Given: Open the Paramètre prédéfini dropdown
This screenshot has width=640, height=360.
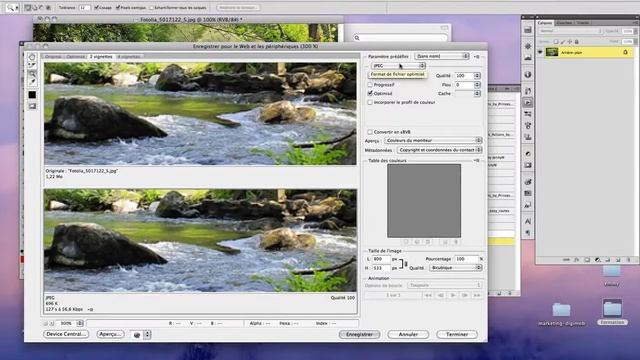Looking at the screenshot, I should point(442,56).
